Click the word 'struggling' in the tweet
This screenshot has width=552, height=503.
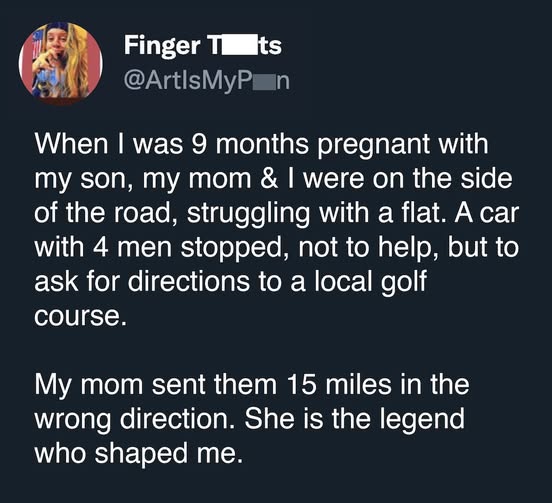coord(248,214)
